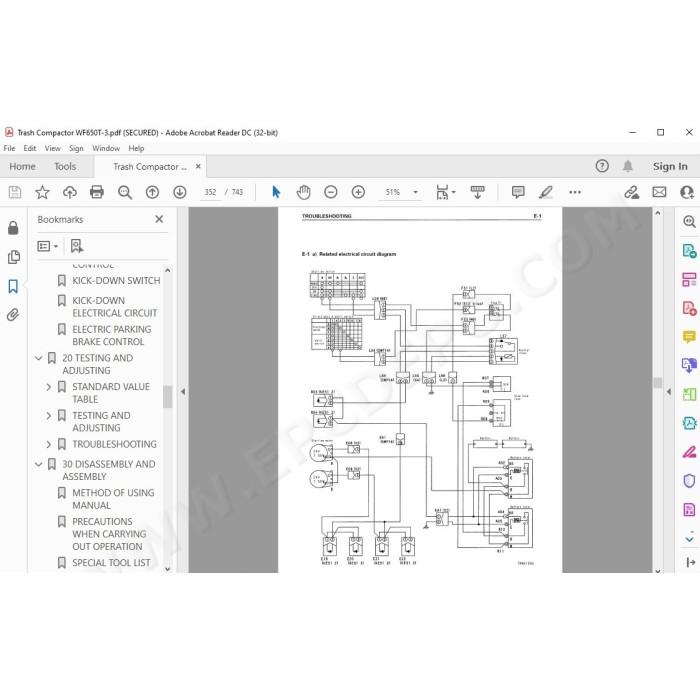Image resolution: width=700 pixels, height=700 pixels.
Task: Add a comment sticky note
Action: [x=518, y=192]
